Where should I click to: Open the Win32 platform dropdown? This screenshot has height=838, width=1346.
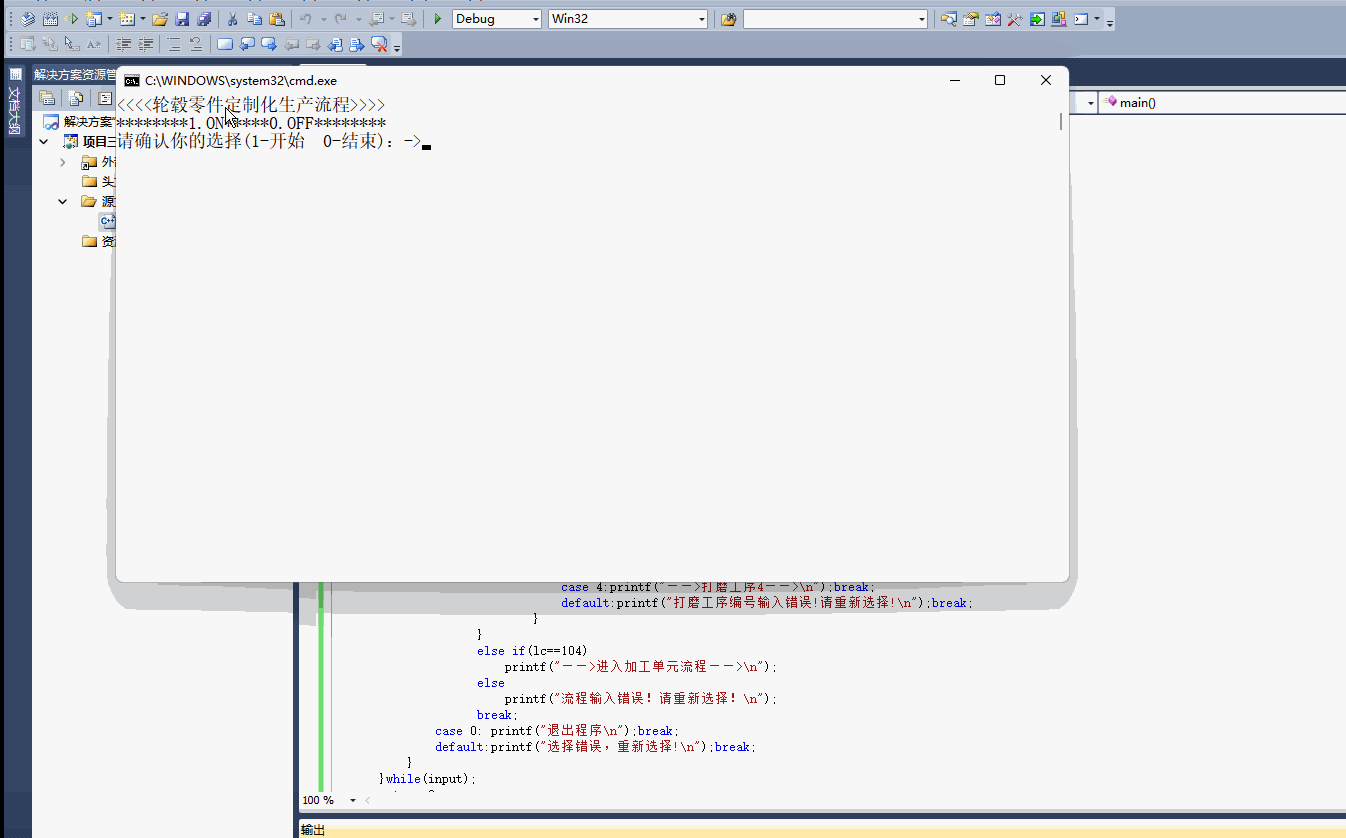click(x=701, y=19)
